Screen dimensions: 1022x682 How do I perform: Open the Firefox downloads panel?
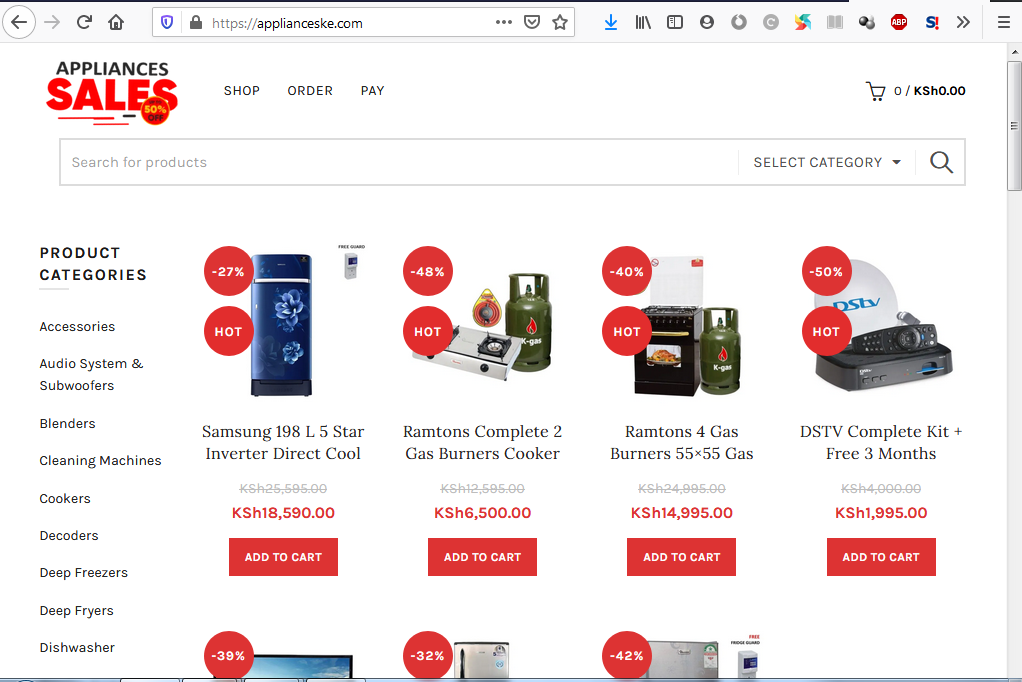coord(611,22)
